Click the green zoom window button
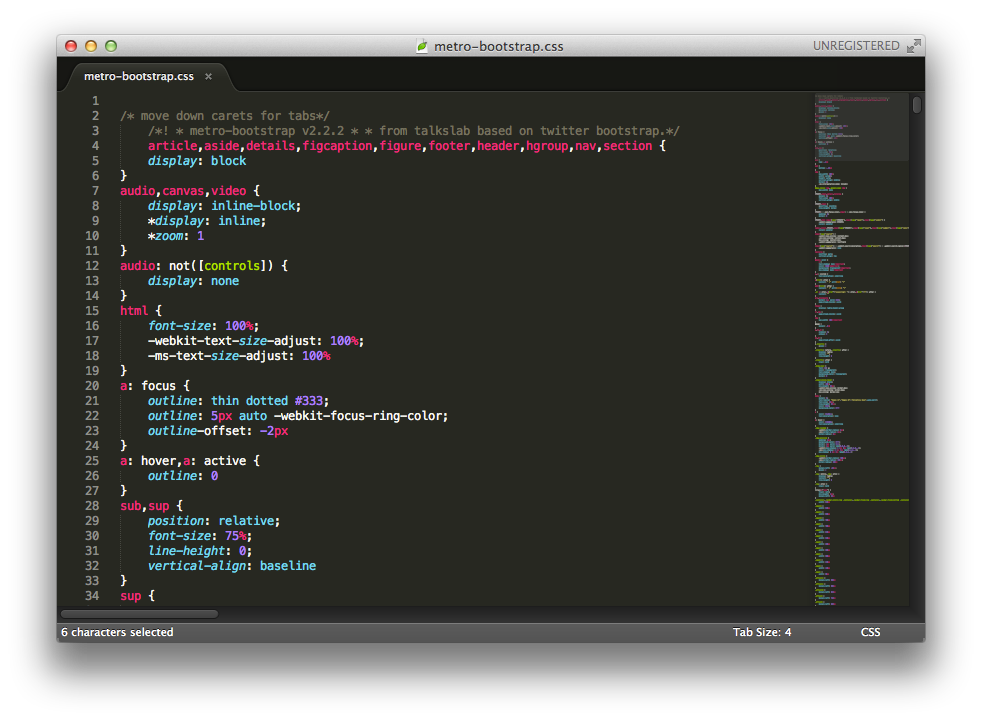Screen dimensions: 982x721 [111, 46]
